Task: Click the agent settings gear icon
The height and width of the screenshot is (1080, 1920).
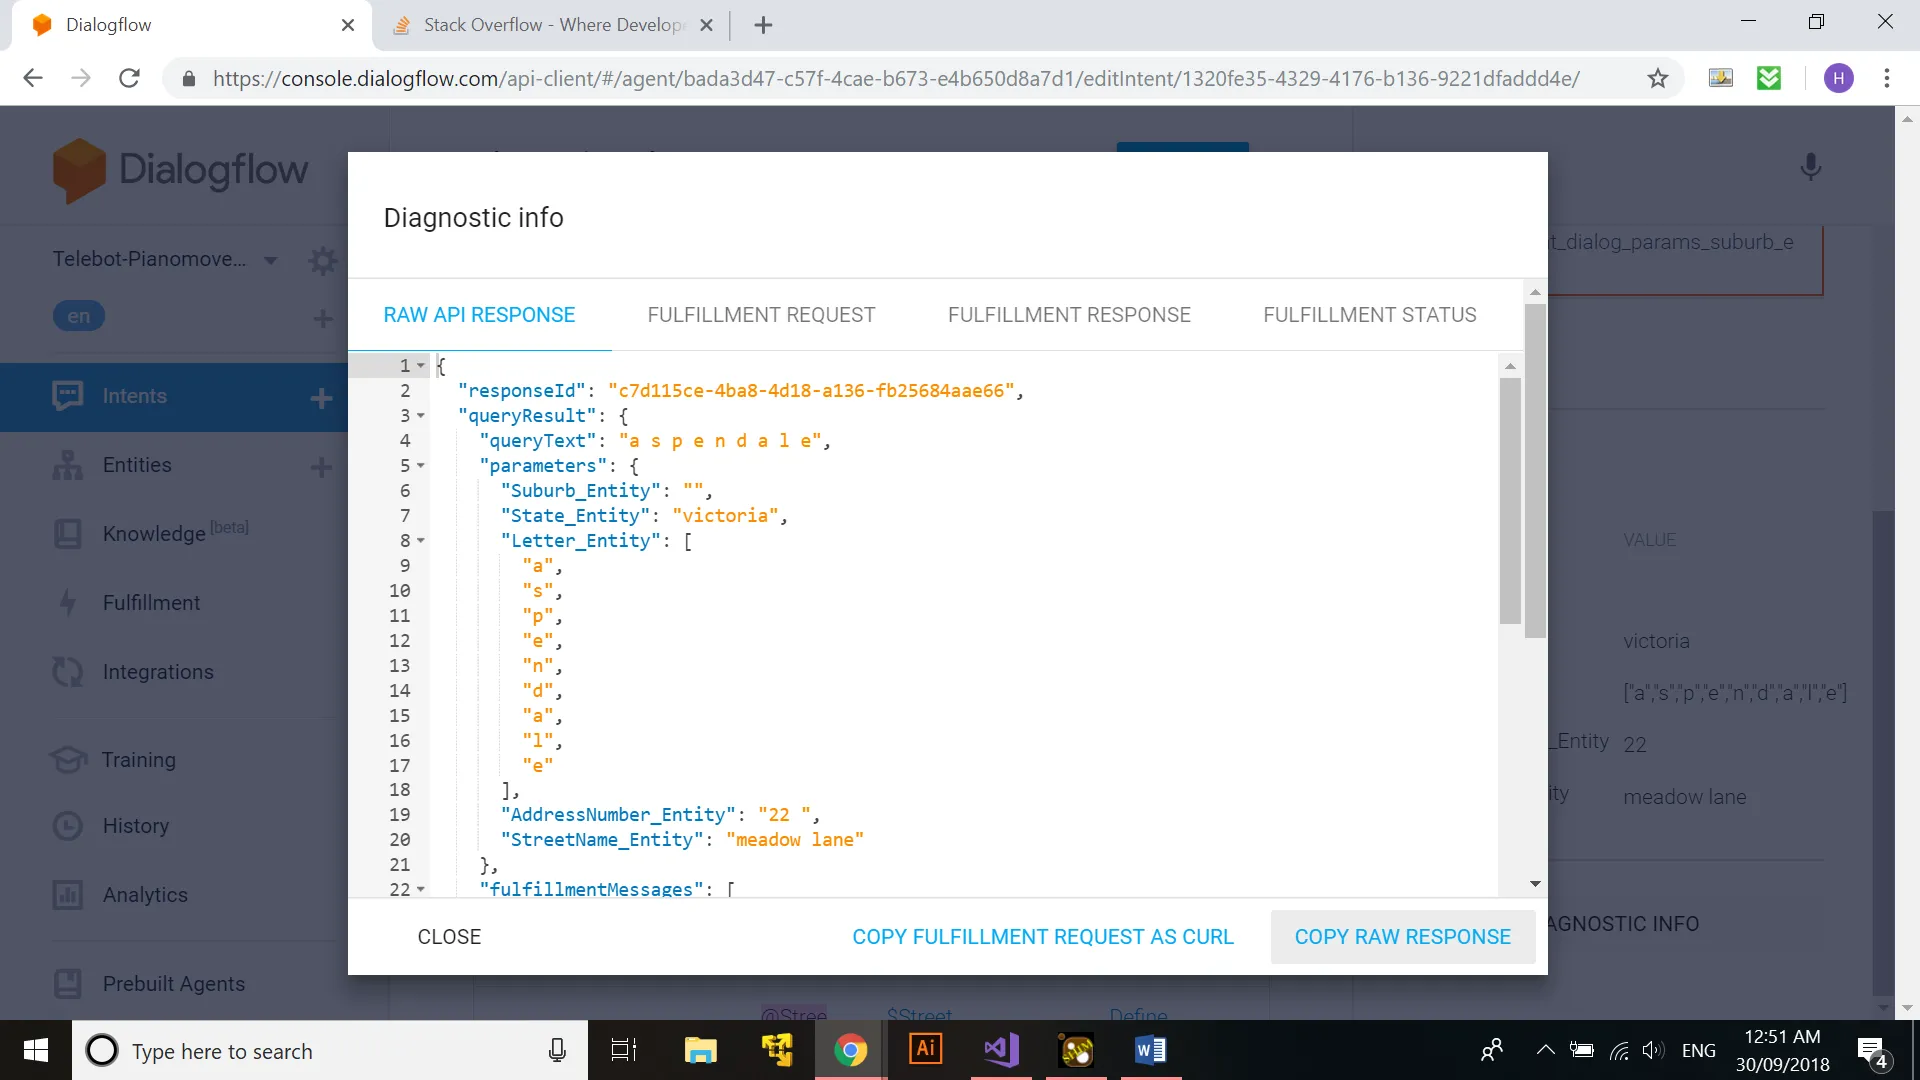Action: [x=322, y=260]
